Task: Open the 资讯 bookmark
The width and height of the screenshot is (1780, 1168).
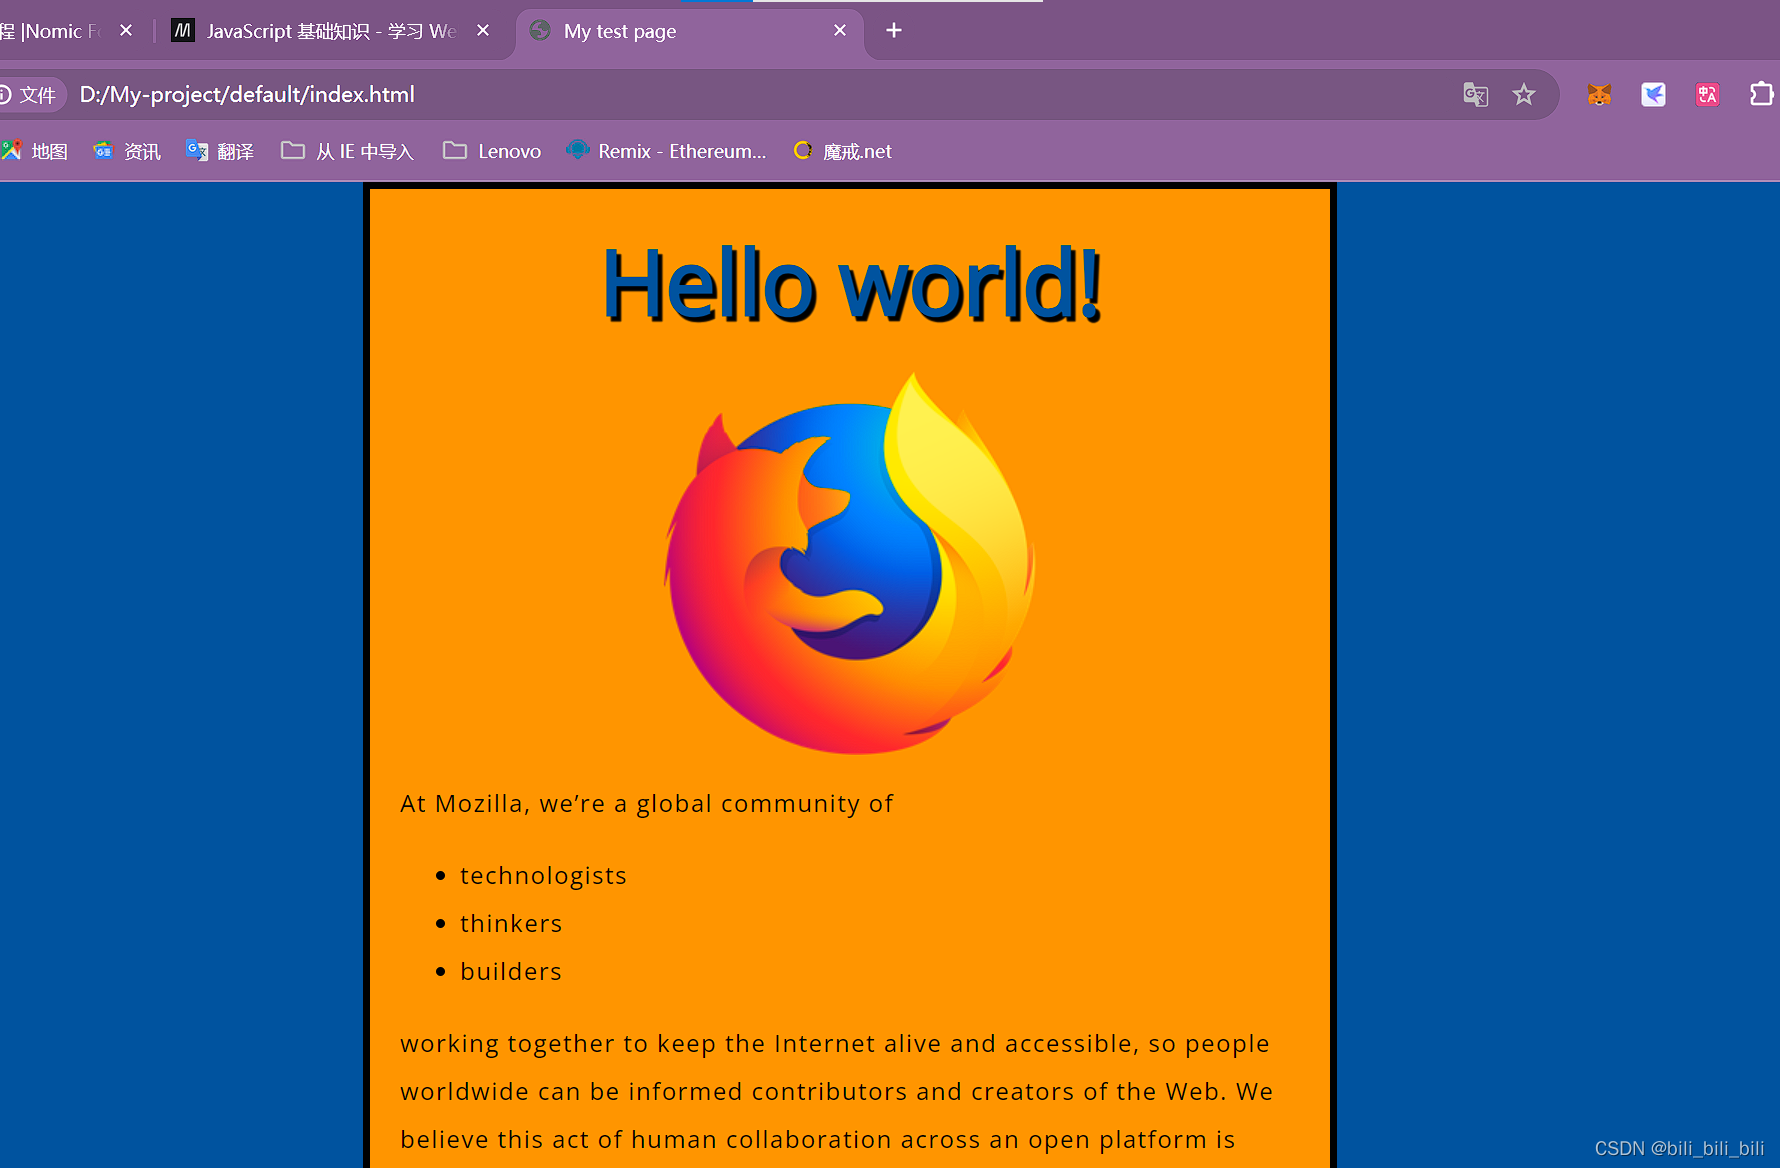Action: coord(127,151)
